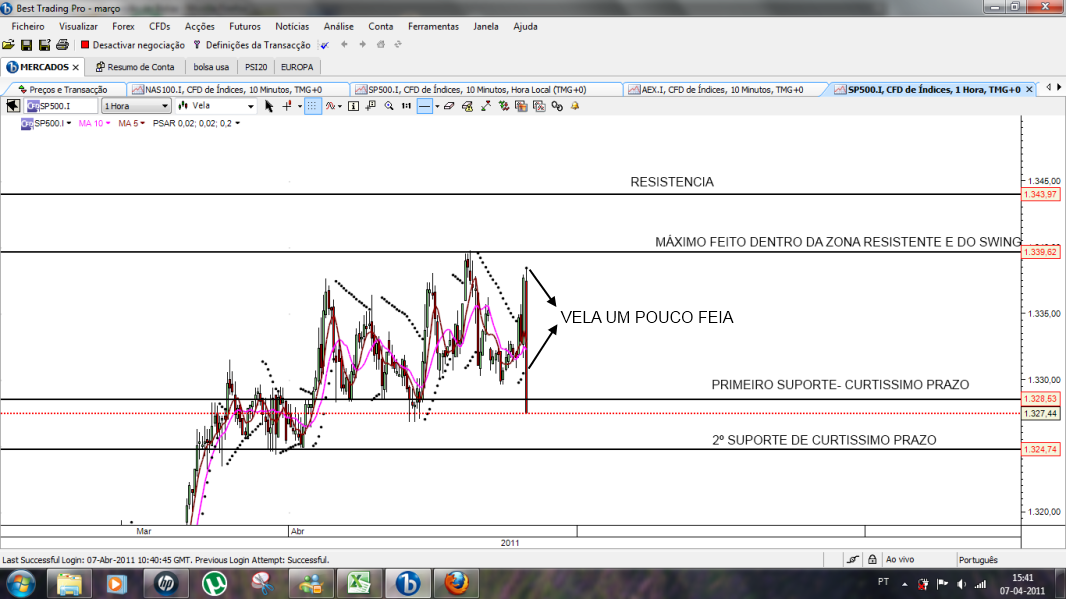
Task: Toggle the horizontal line drawing tool
Action: (424, 106)
